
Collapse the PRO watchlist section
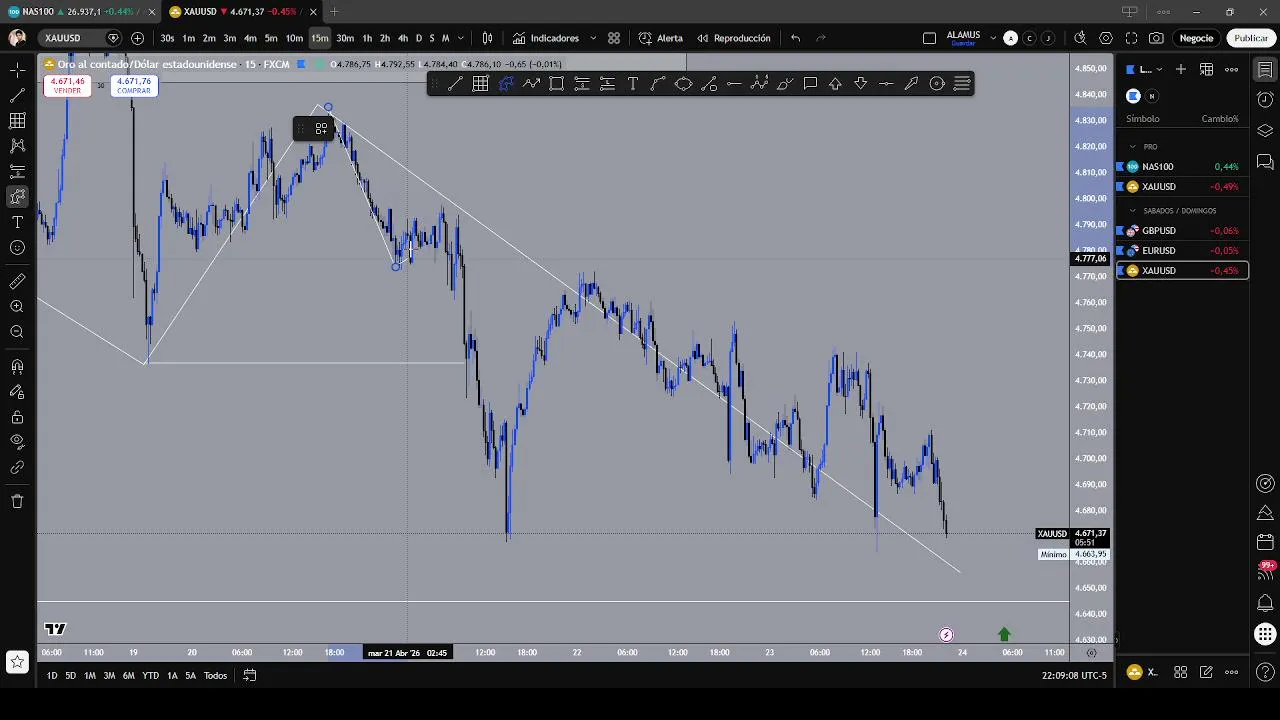point(1132,147)
